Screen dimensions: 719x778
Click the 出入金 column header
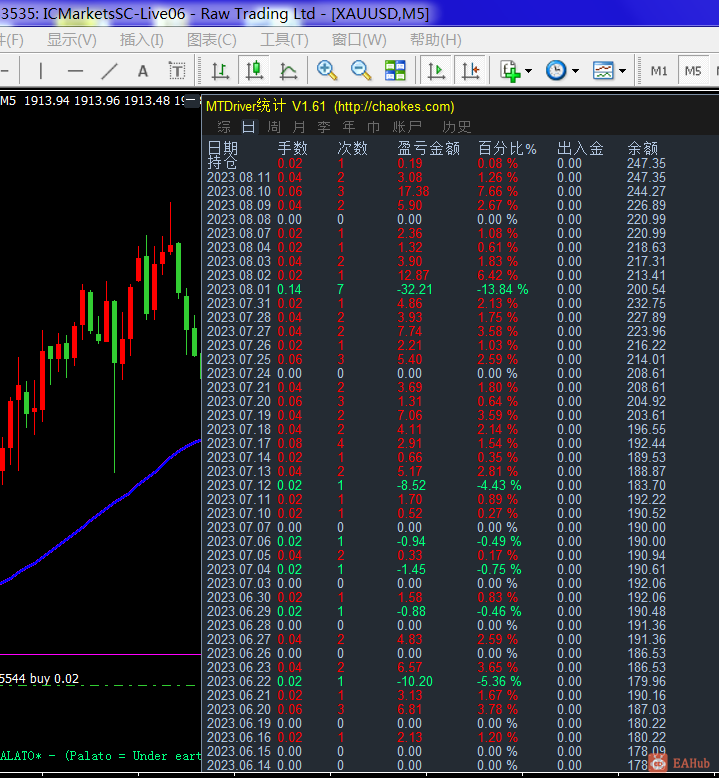point(580,148)
